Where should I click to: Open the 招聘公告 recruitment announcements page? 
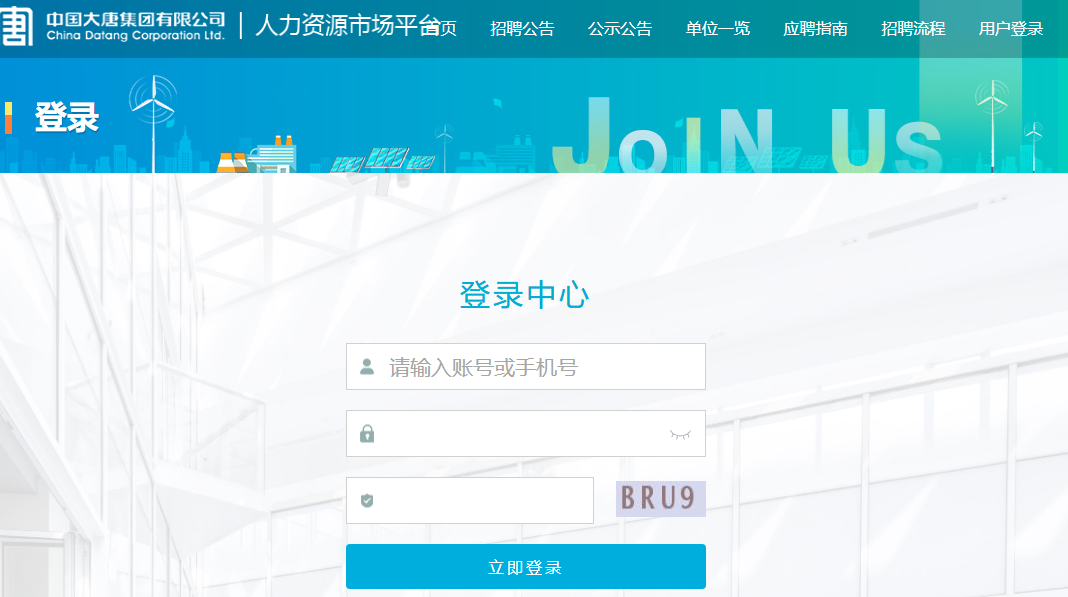click(x=521, y=28)
